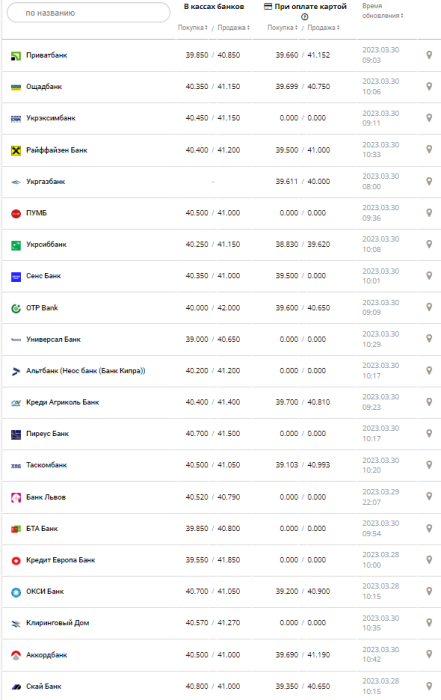Open the Альтбанк (Неос банк) link

pos(86,371)
